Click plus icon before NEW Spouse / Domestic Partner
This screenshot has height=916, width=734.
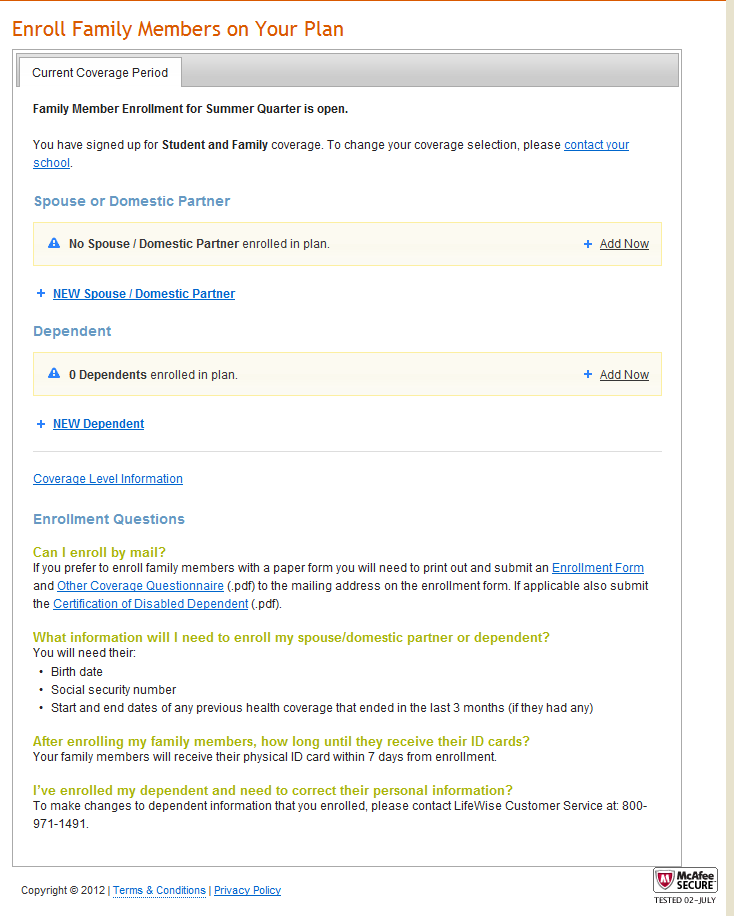pos(41,294)
